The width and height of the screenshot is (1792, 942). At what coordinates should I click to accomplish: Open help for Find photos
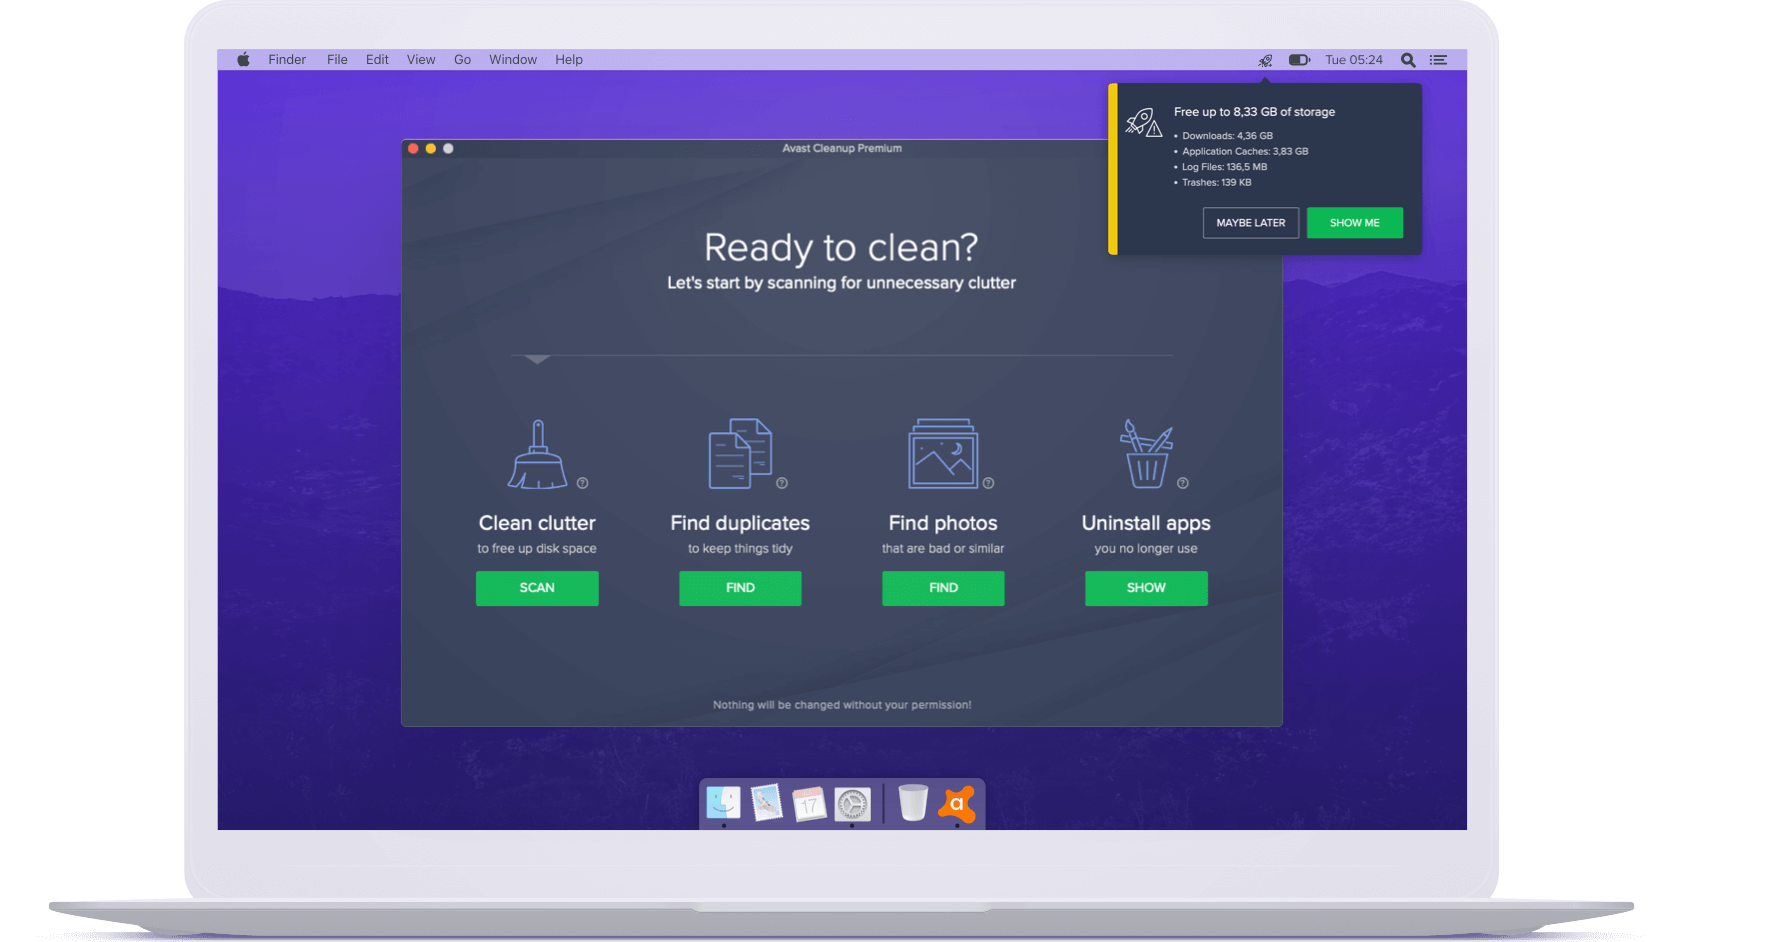[988, 483]
